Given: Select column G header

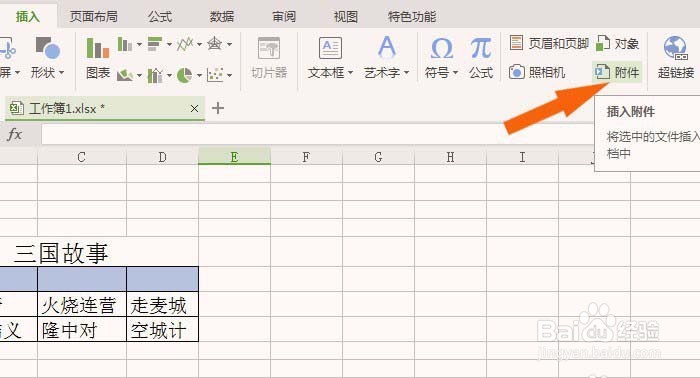Looking at the screenshot, I should (378, 157).
